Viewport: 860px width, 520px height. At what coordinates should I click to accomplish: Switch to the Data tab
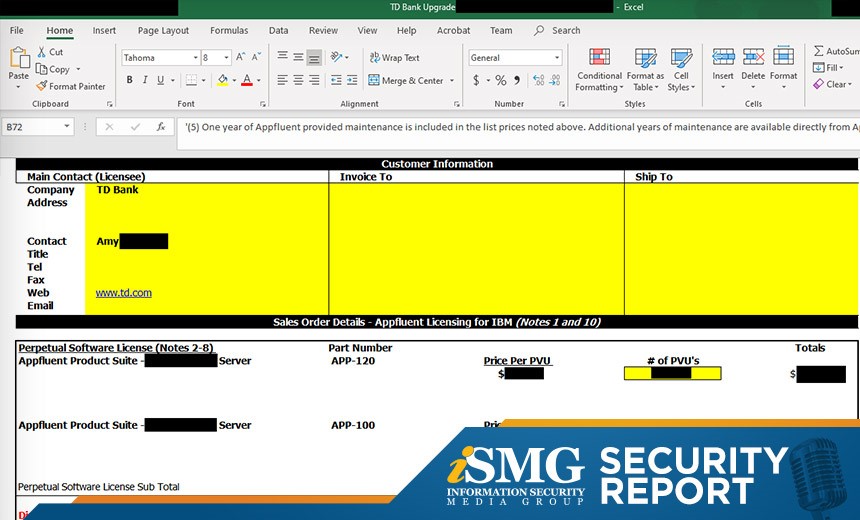click(x=279, y=31)
